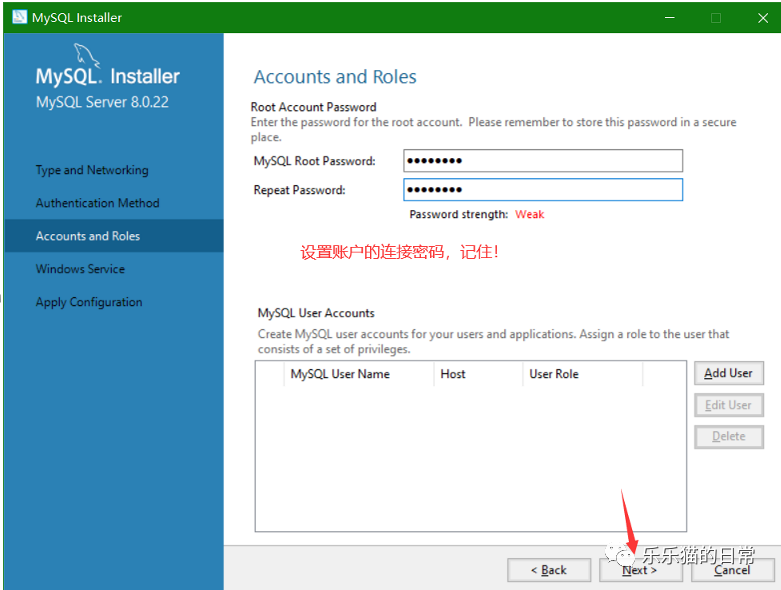781x590 pixels.
Task: Click the MySQL Installer title bar icon
Action: (19, 17)
